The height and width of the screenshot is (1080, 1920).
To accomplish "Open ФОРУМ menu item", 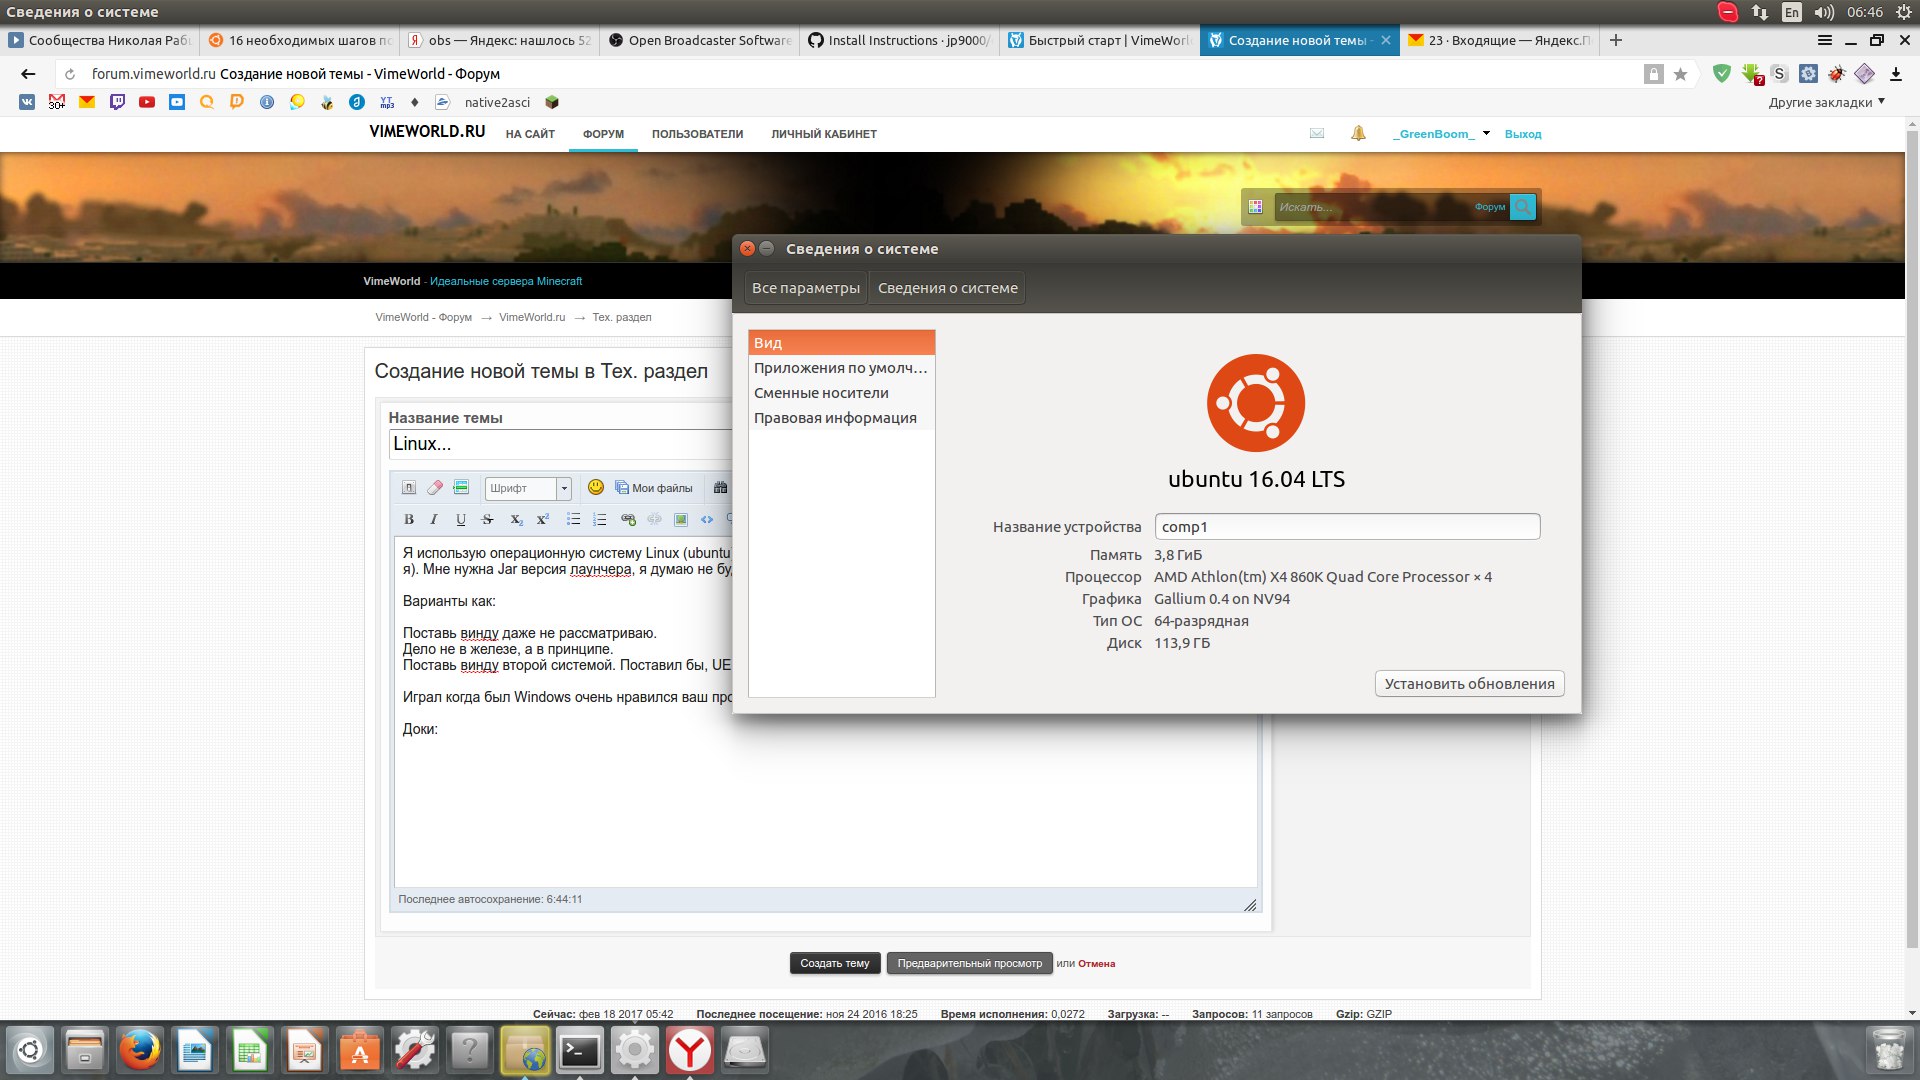I will tap(603, 134).
